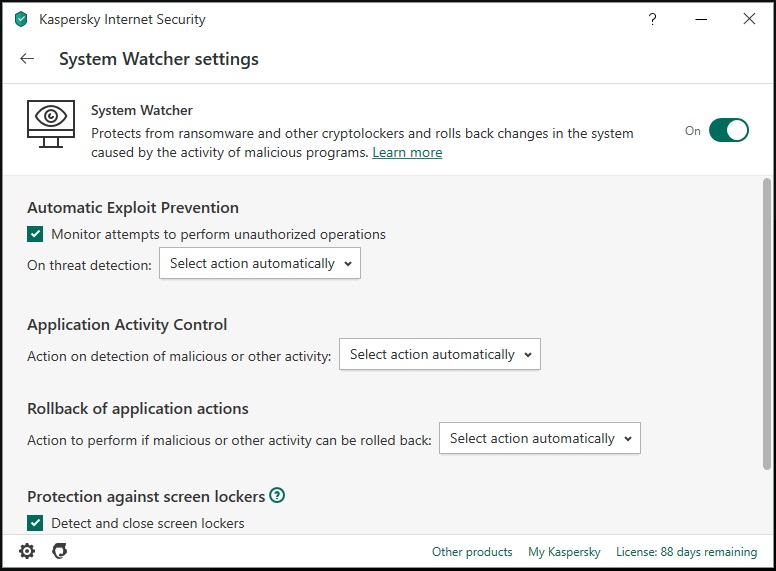Click the Rollback of application actions heading
This screenshot has width=776, height=571.
click(x=138, y=409)
